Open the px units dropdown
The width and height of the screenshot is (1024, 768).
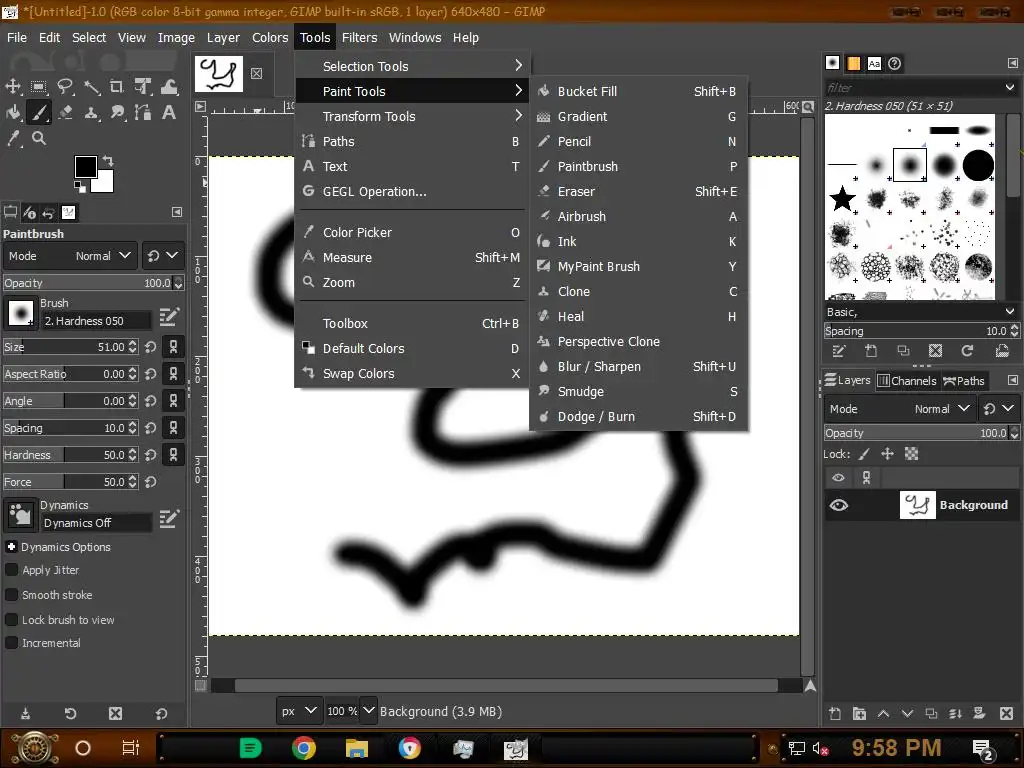click(298, 711)
